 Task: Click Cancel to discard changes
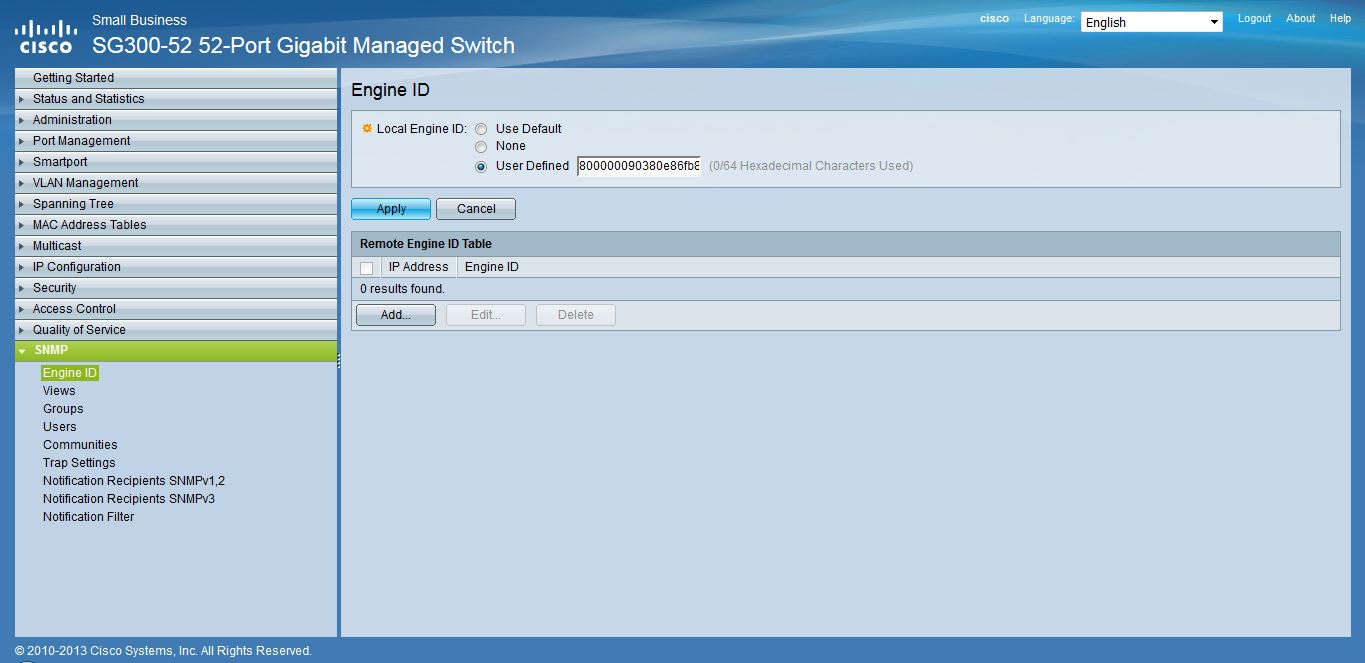(476, 209)
